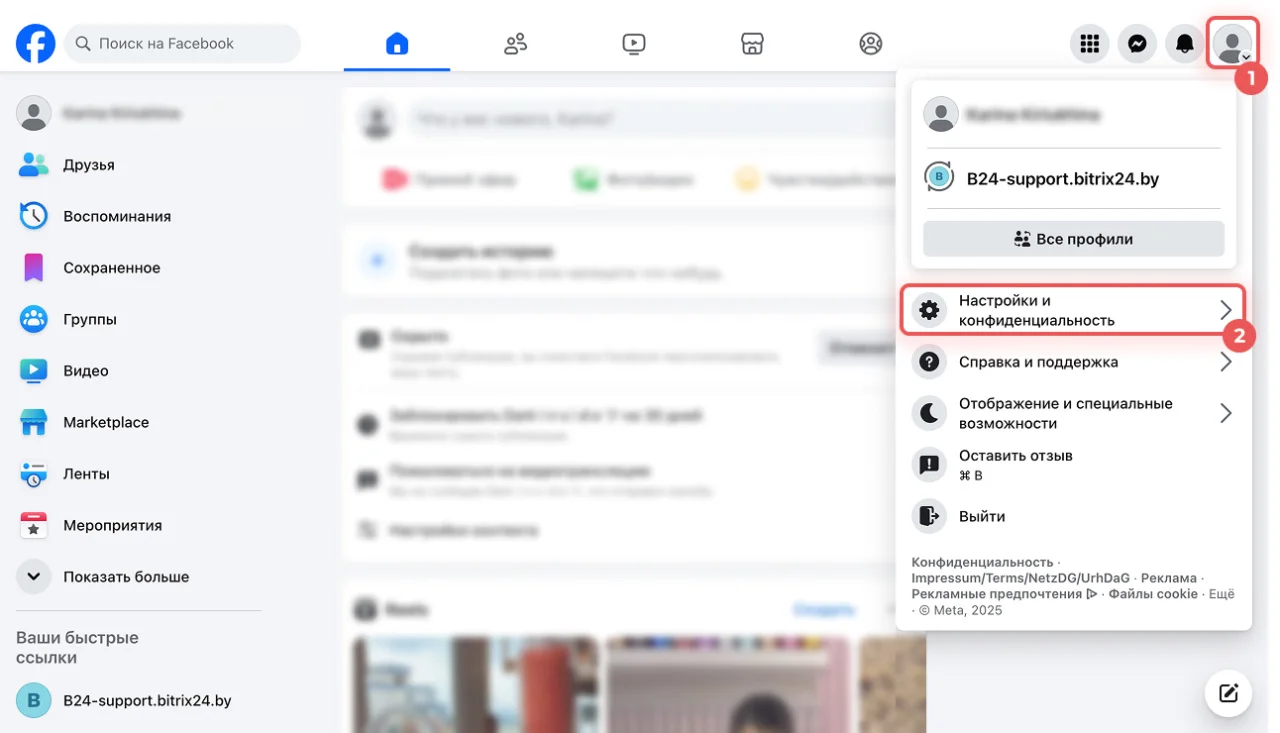Switch to the Video tab in top navigation
Image resolution: width=1280 pixels, height=733 pixels.
[x=633, y=44]
